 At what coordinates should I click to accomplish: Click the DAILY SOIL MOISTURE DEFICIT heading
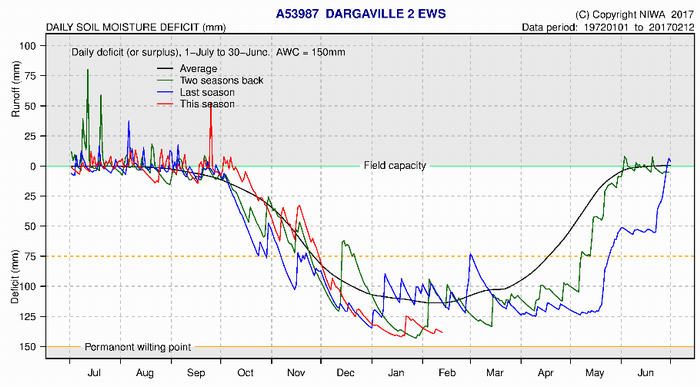pos(136,27)
